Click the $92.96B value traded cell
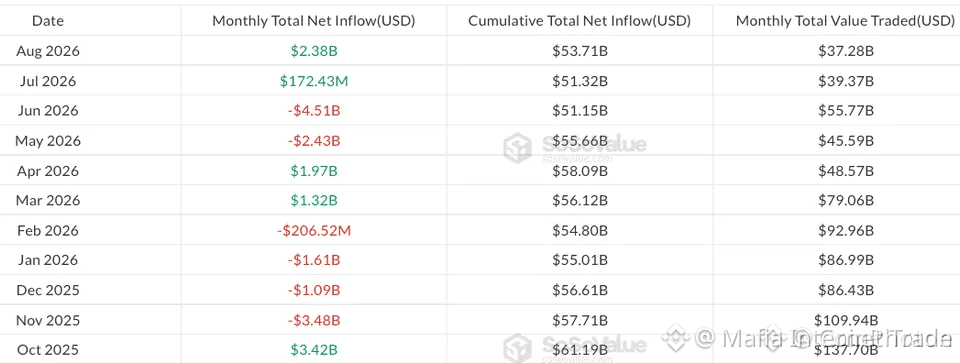Viewport: 960px width, 363px height. [x=846, y=231]
